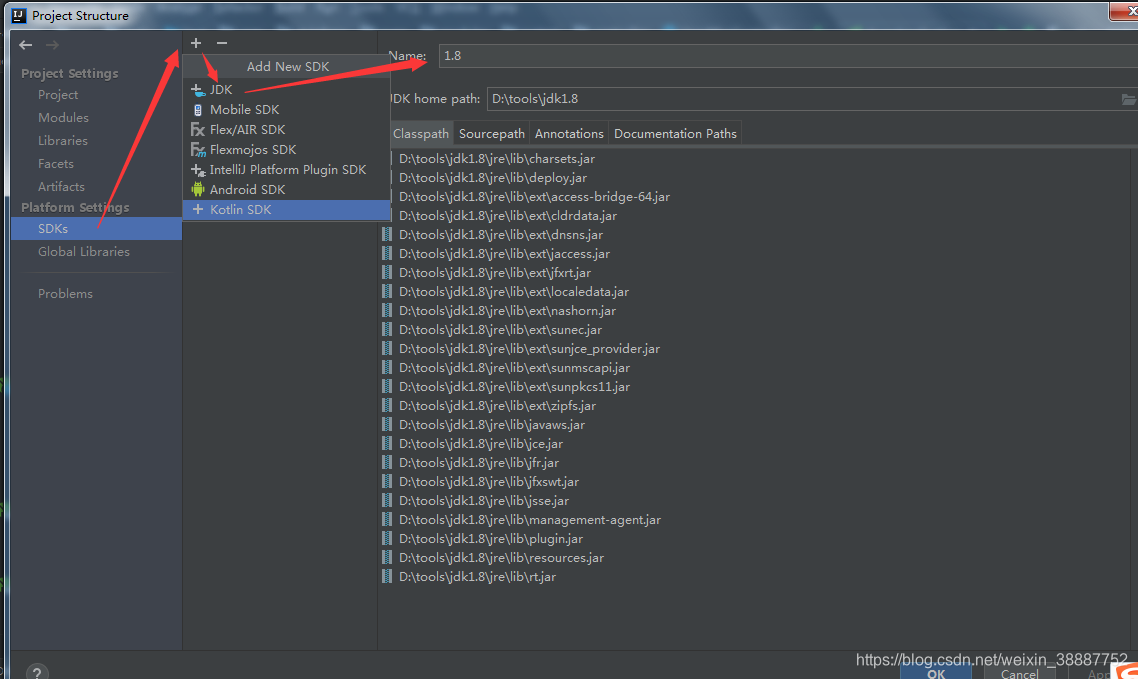Click the browse folder icon for JDK path

pyautogui.click(x=1129, y=99)
